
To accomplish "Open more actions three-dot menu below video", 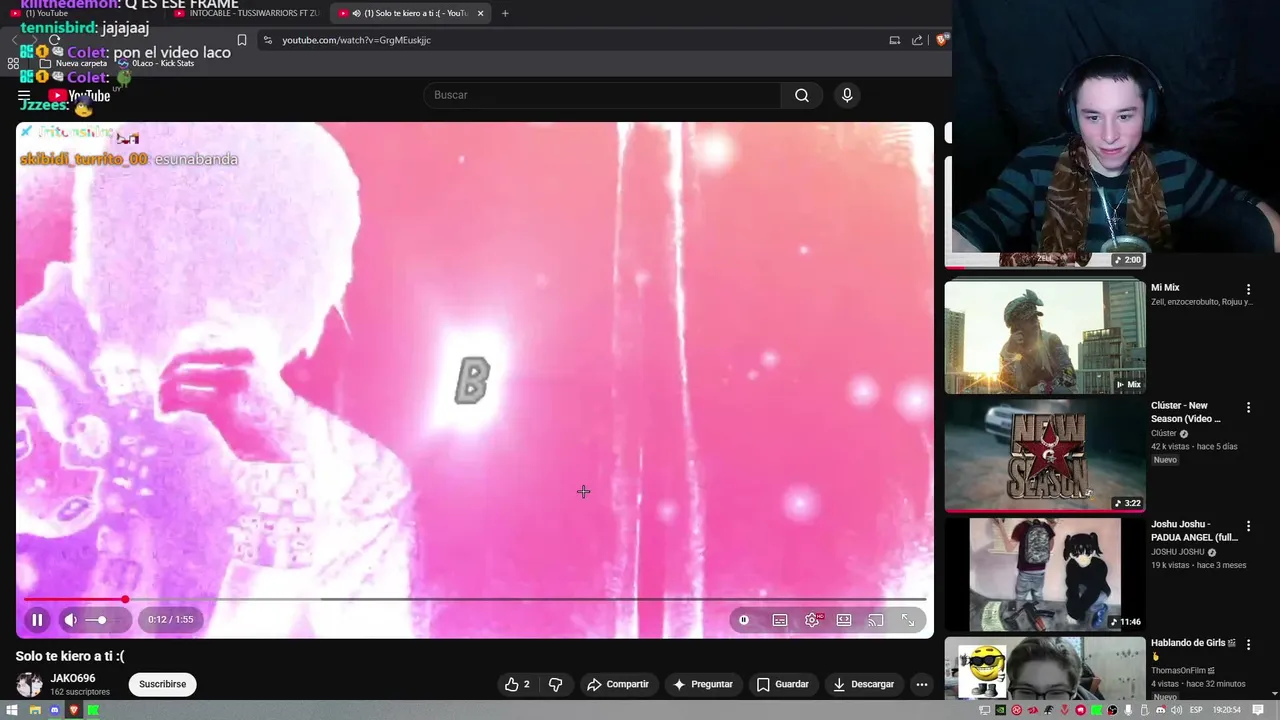I will point(922,684).
